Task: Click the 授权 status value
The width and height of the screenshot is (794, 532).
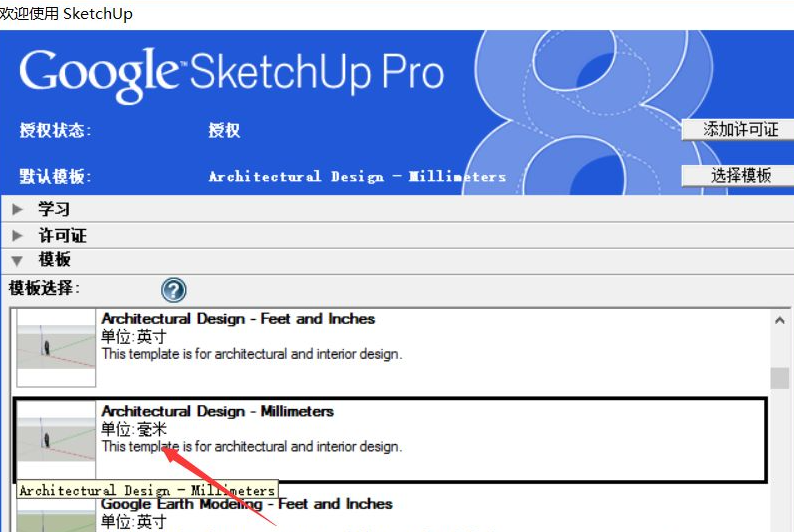Action: [x=224, y=131]
